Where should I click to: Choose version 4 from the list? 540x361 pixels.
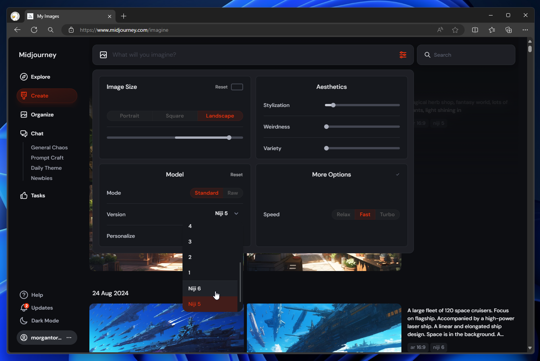coord(210,226)
